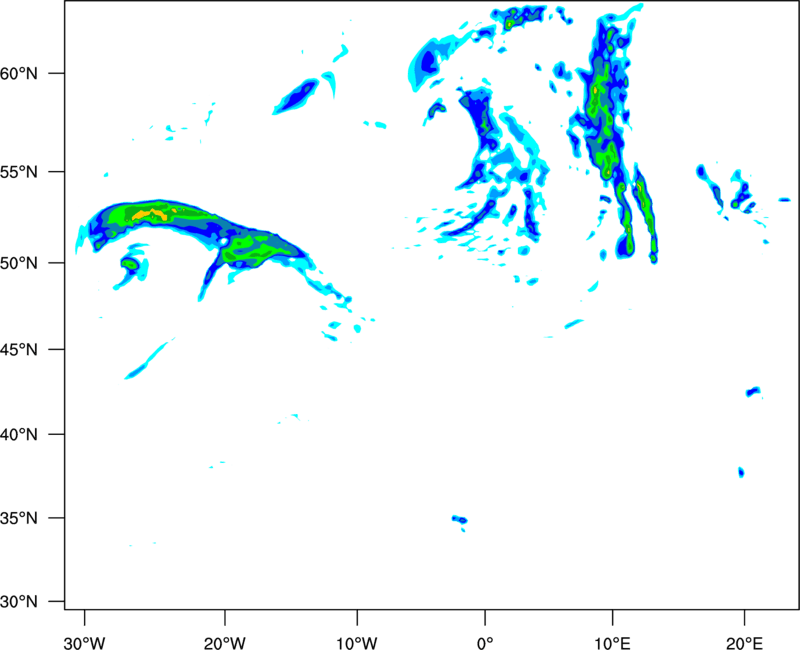Click the 55°N latitude label
Screen dimensions: 800x650
pyautogui.click(x=19, y=171)
